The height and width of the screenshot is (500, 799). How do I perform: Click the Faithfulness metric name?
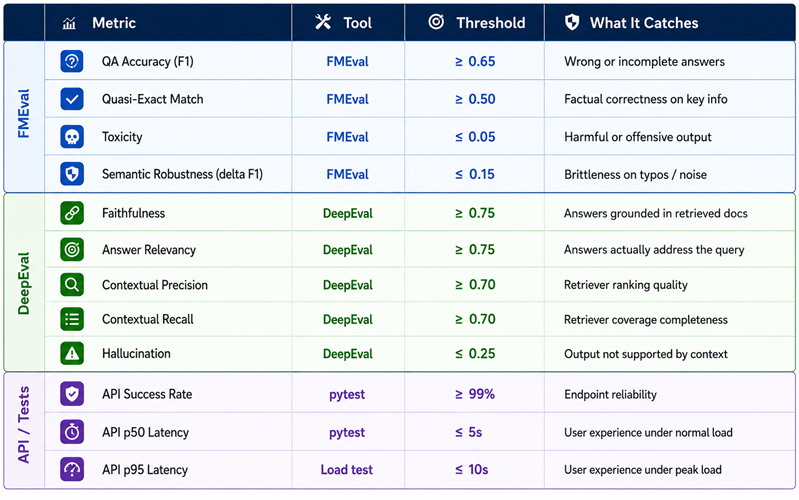[134, 213]
